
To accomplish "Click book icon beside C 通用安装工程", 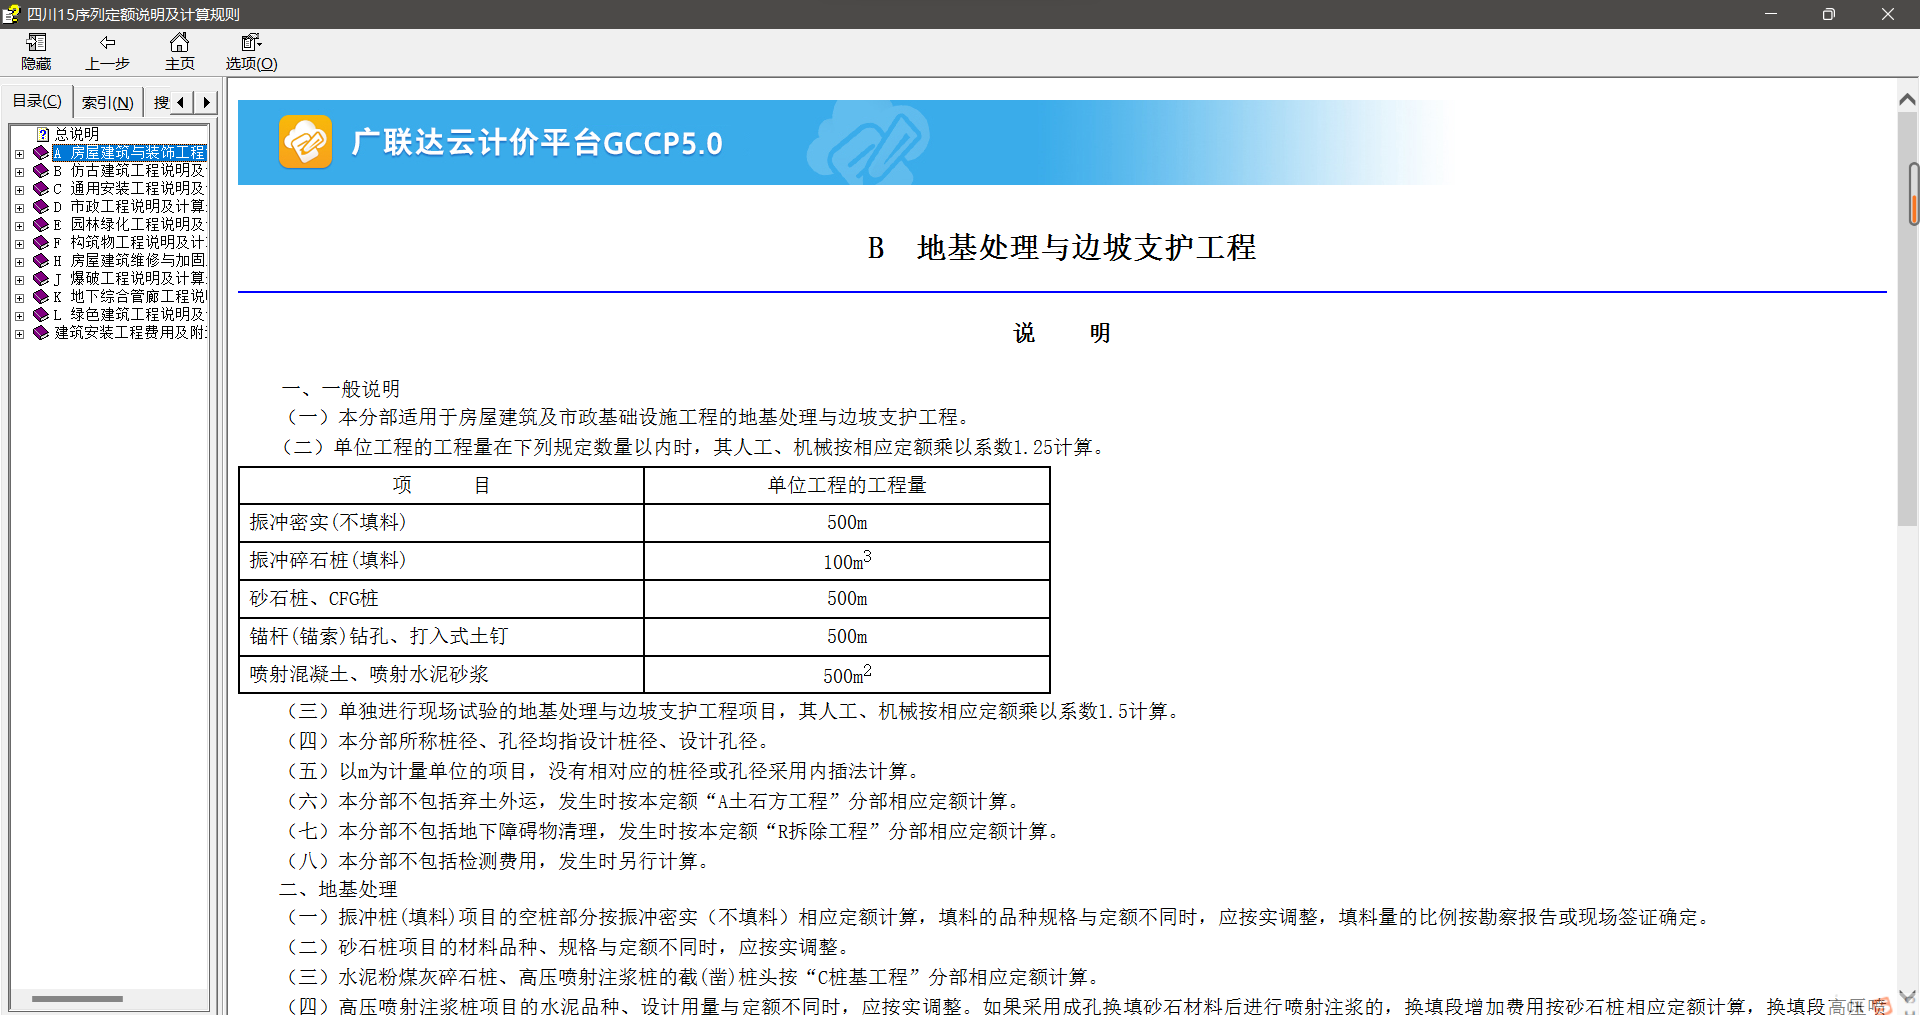I will pos(41,189).
